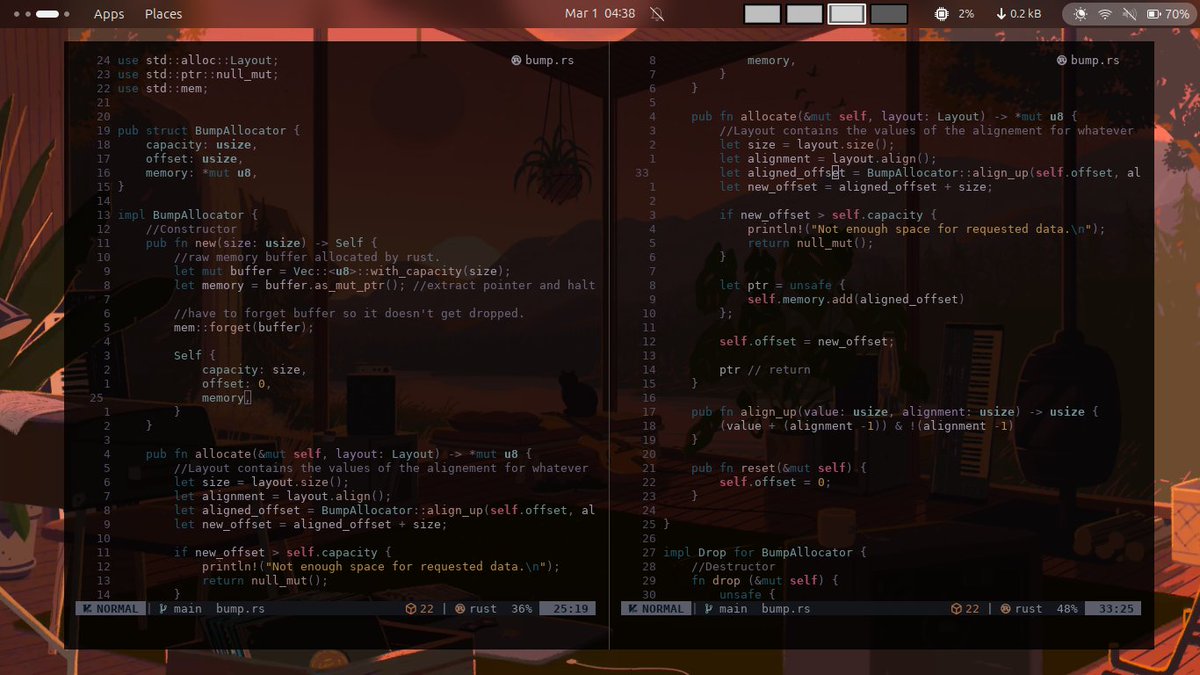1200x675 pixels.
Task: Click the Rust file icon in left pane winbar
Action: coord(516,60)
